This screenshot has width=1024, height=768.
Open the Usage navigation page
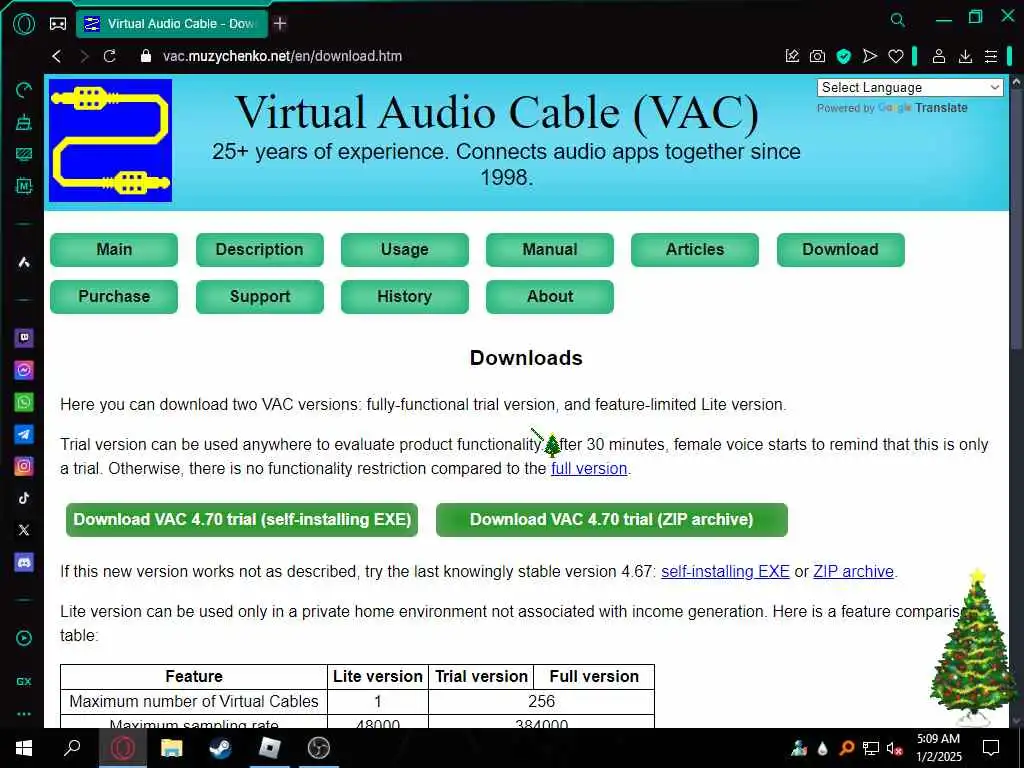[405, 249]
